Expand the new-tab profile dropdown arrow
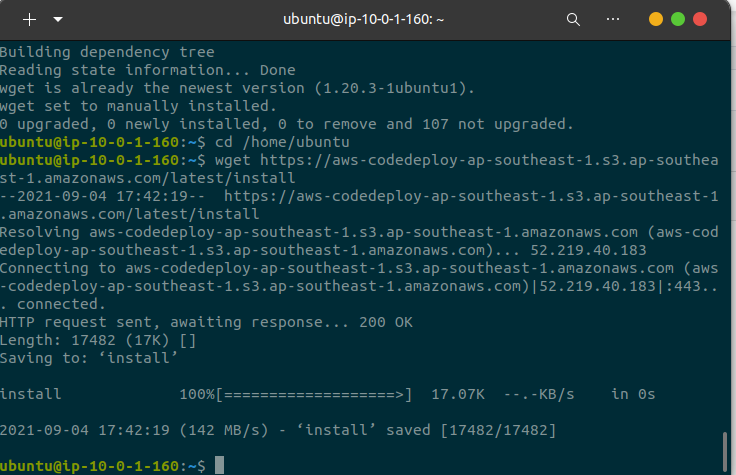 pyautogui.click(x=58, y=20)
